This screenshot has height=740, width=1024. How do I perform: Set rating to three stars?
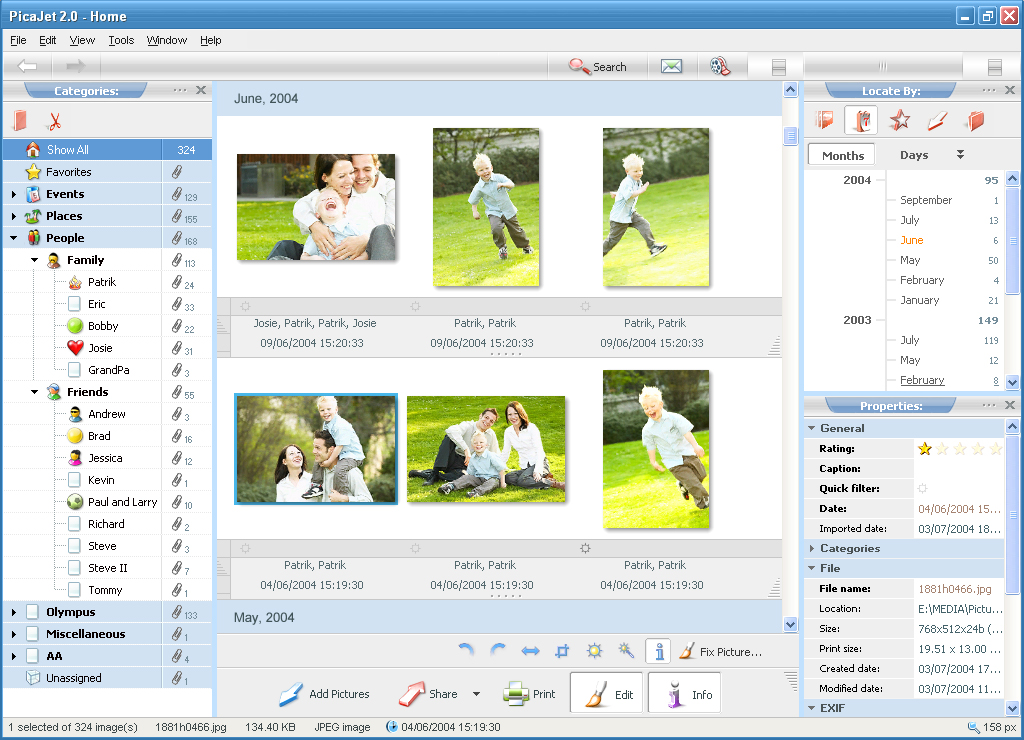[x=960, y=449]
